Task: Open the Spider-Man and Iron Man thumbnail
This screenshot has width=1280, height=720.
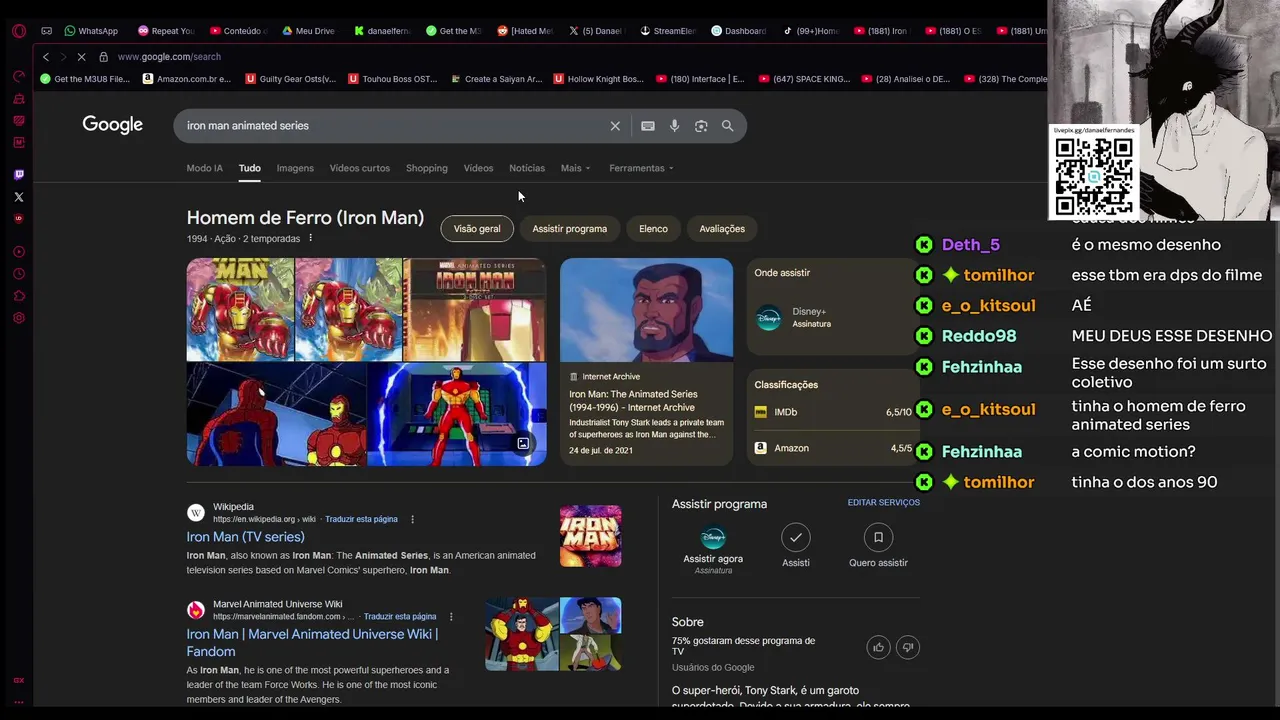Action: (x=276, y=414)
